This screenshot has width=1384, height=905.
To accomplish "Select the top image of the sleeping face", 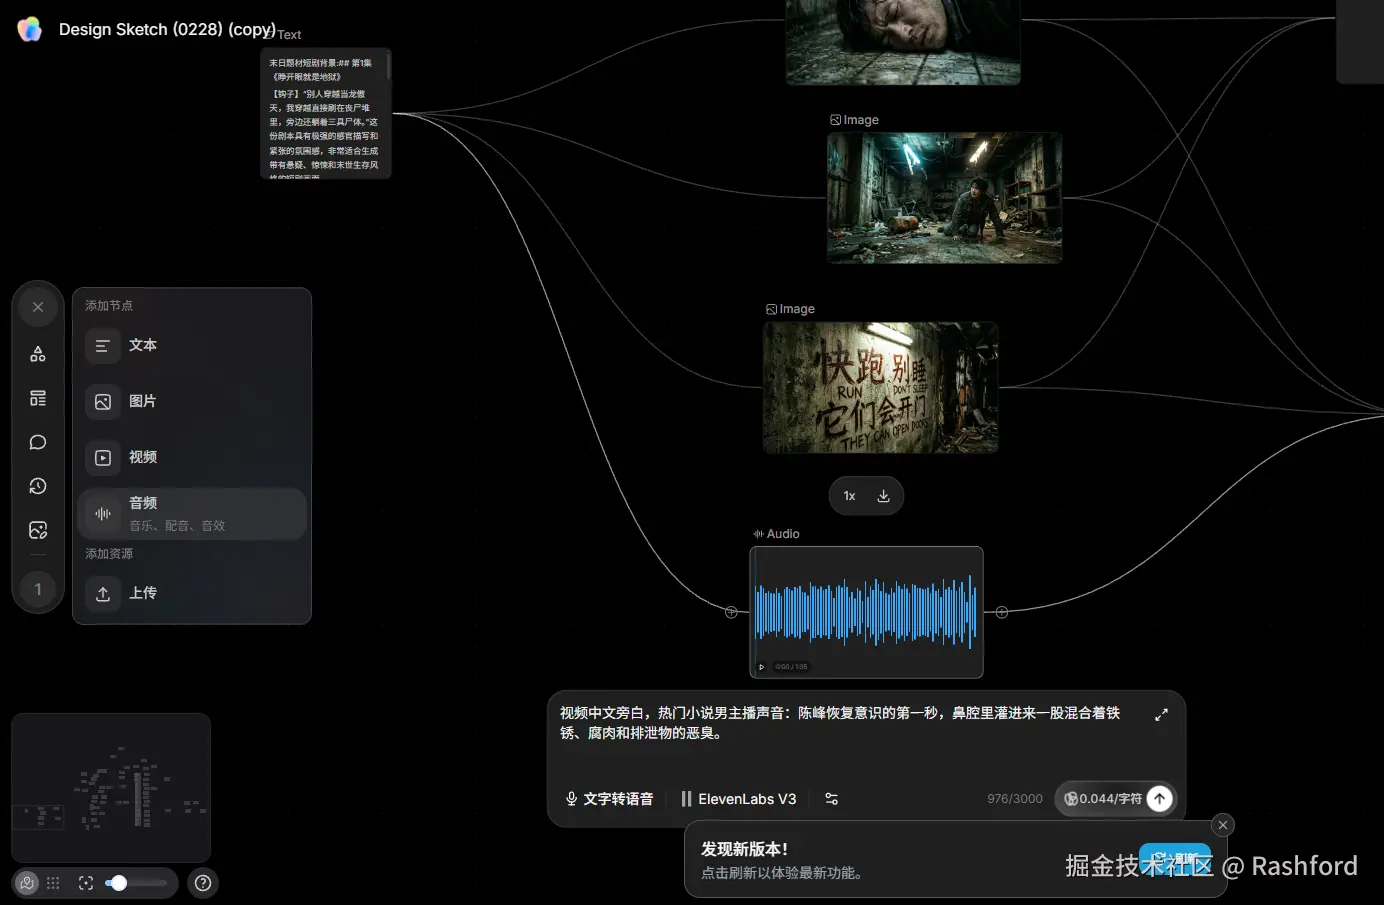I will 903,42.
